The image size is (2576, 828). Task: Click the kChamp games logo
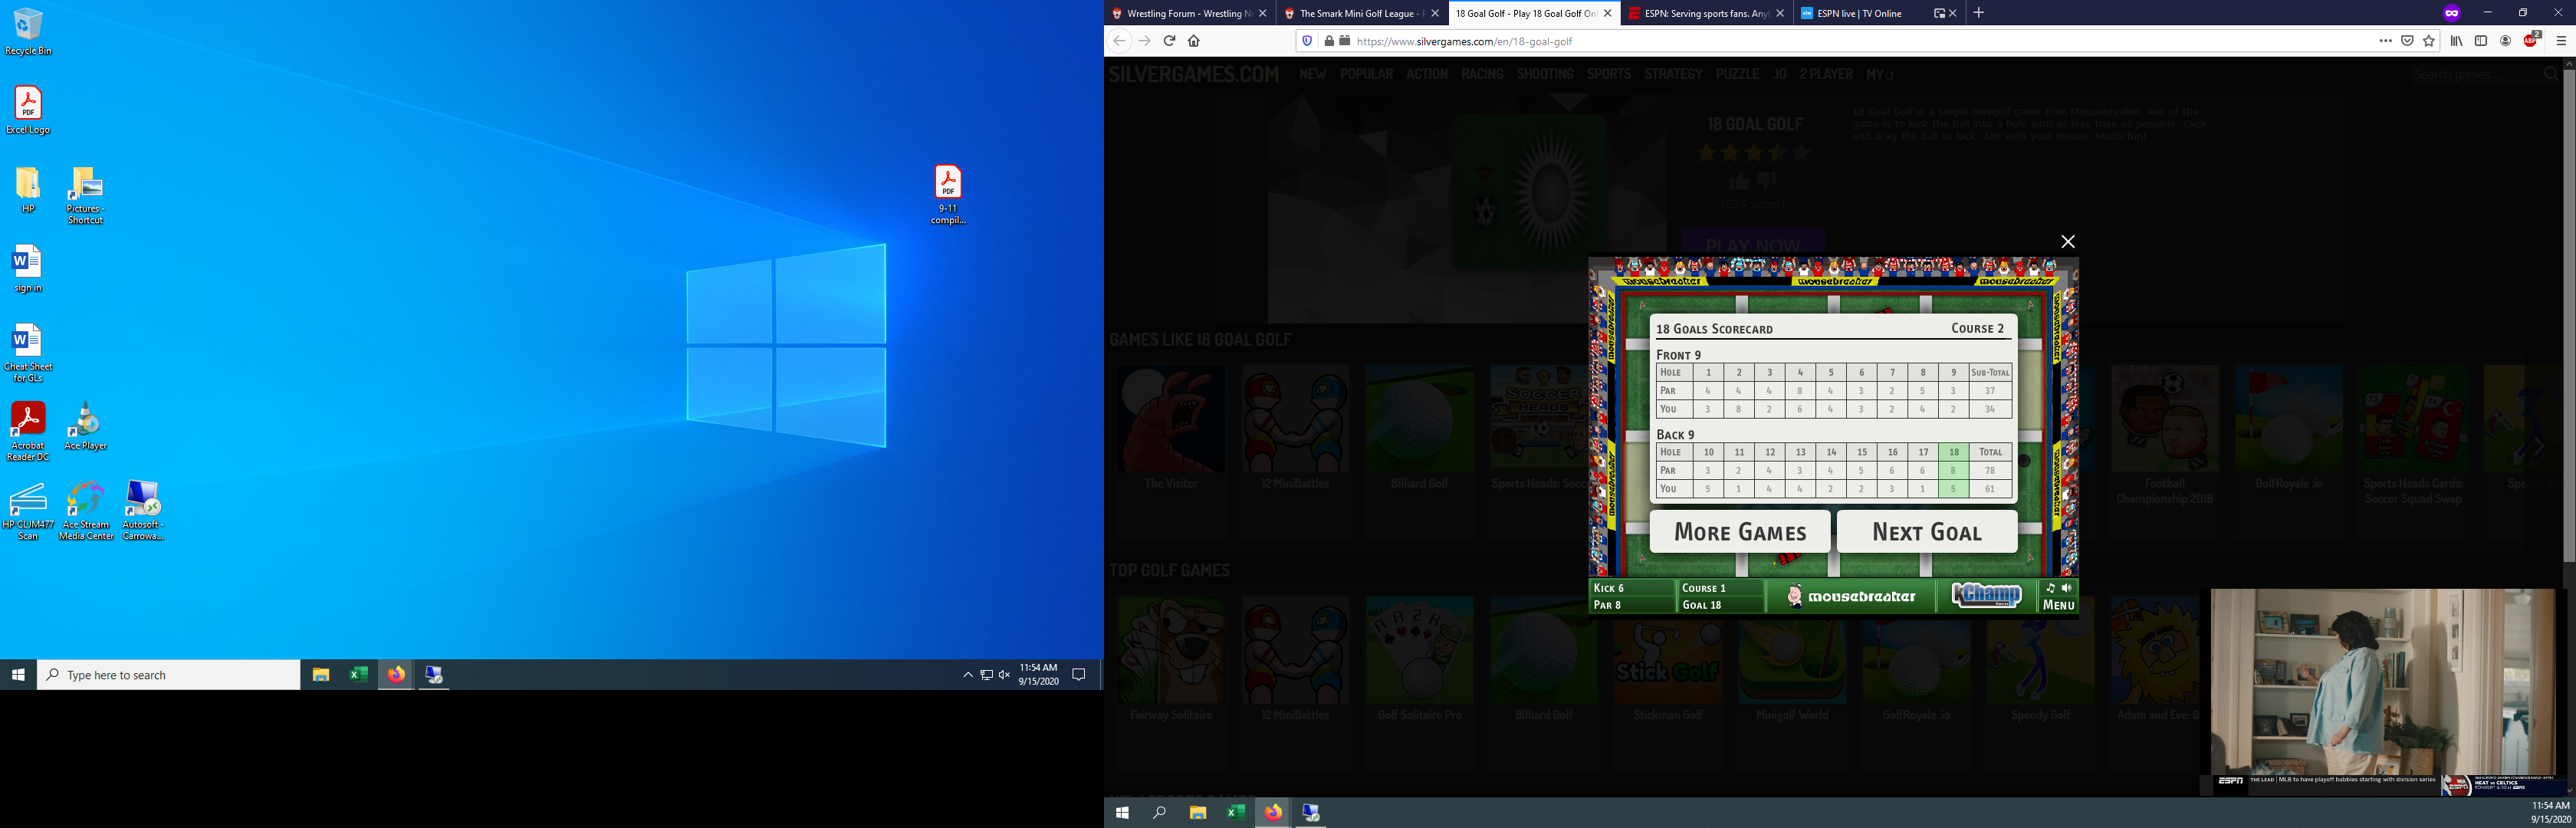1986,595
